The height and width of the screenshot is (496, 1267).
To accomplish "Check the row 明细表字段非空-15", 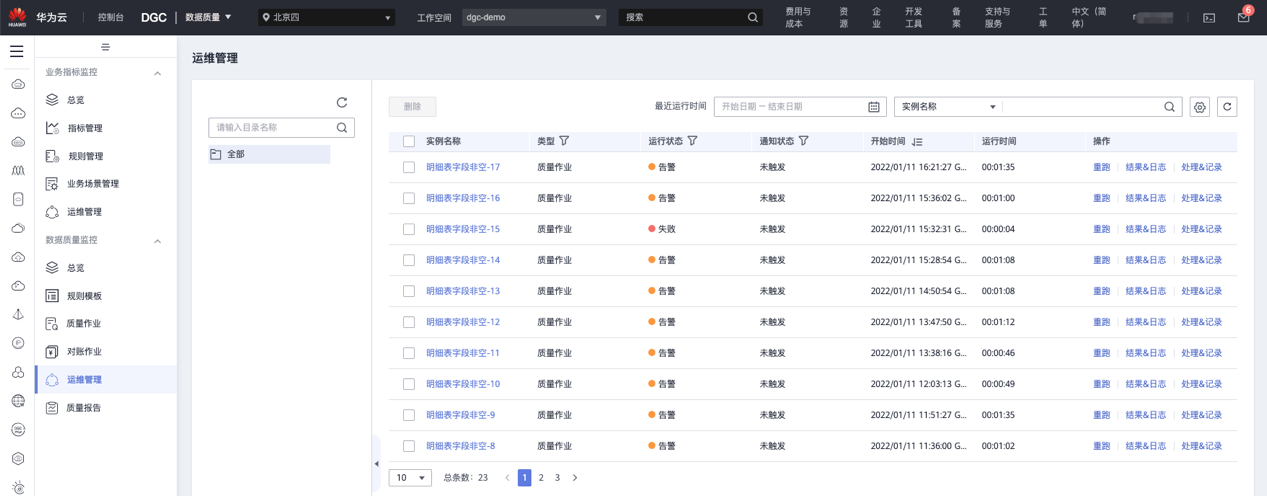I will click(x=409, y=229).
